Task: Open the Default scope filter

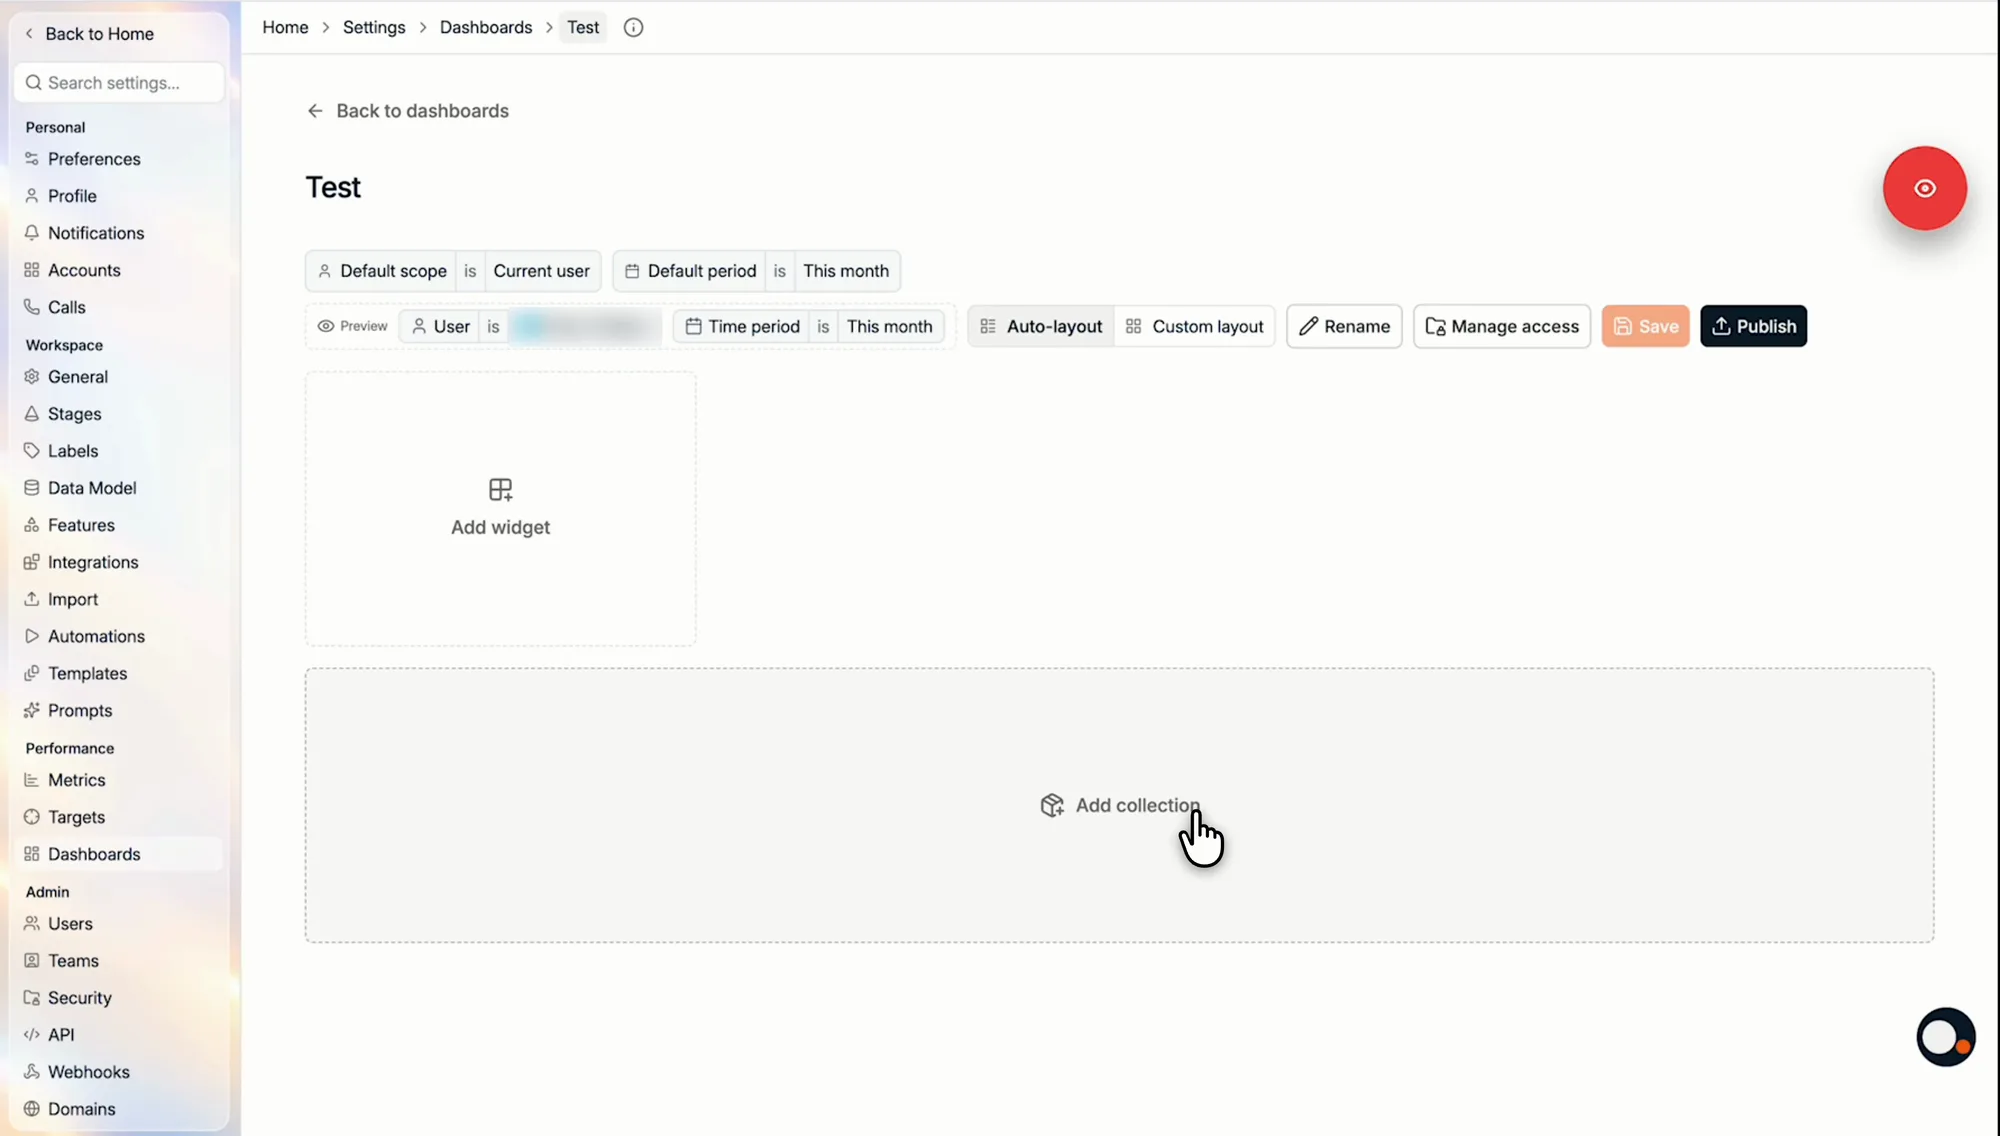Action: coord(382,271)
